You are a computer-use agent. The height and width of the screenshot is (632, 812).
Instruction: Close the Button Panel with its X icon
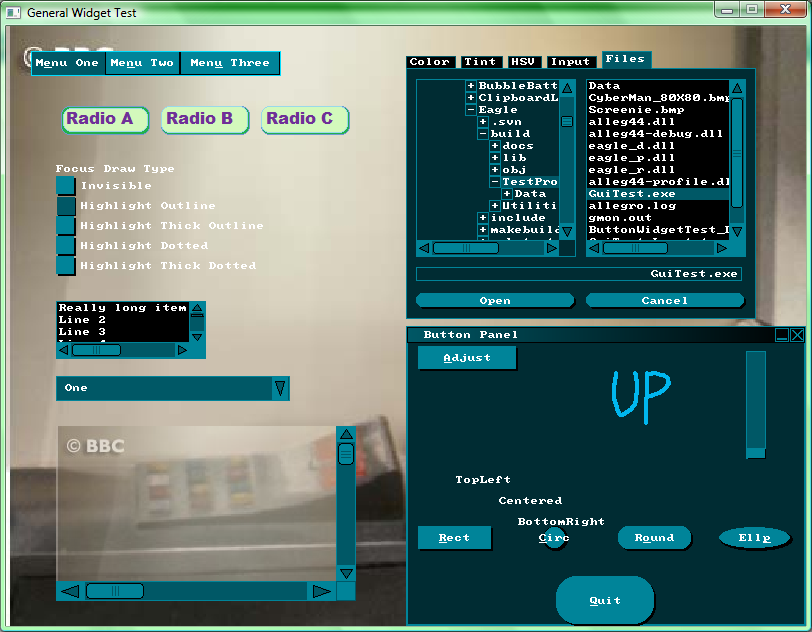(x=797, y=335)
